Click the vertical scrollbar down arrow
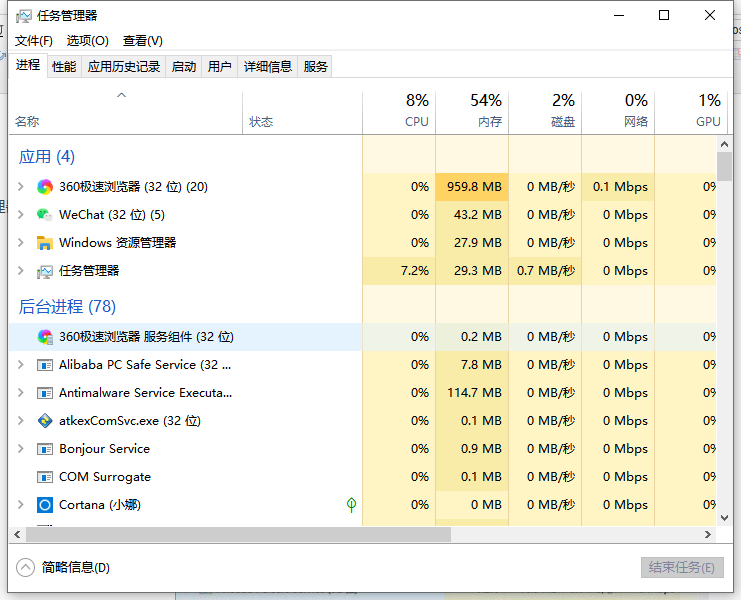Screen dimensions: 741x600 point(724,518)
